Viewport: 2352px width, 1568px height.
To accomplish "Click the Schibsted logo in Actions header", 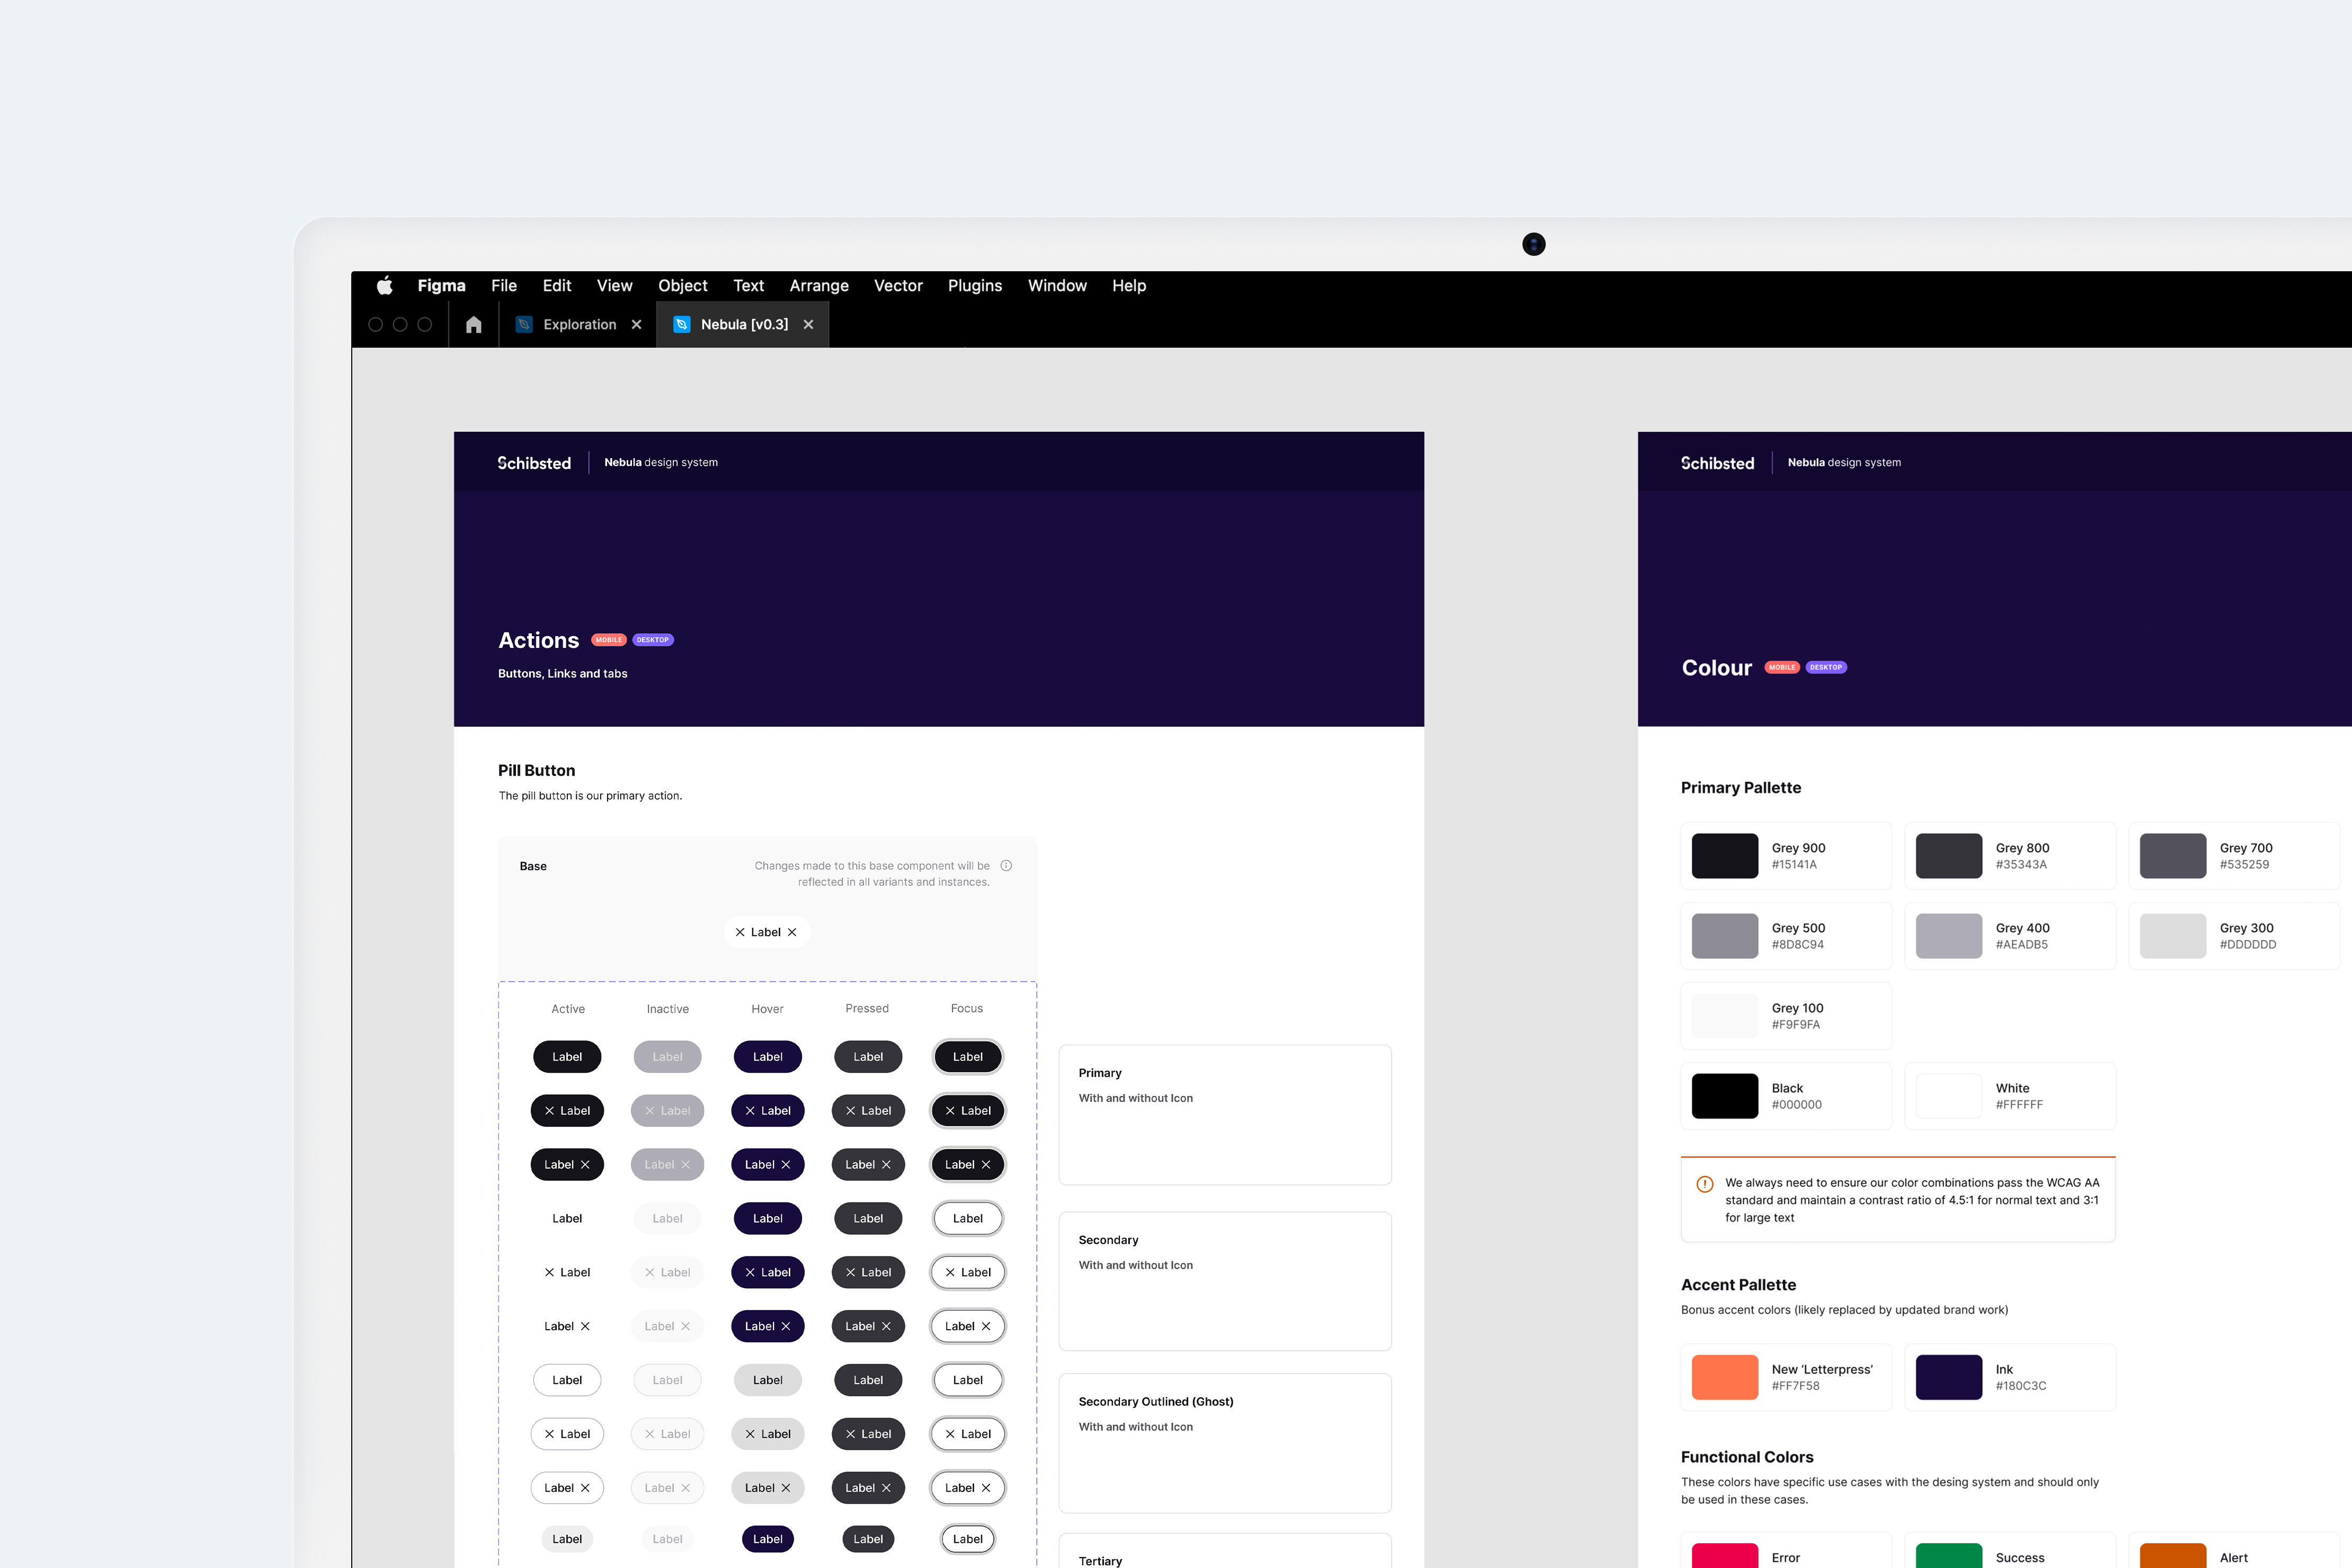I will (x=534, y=463).
